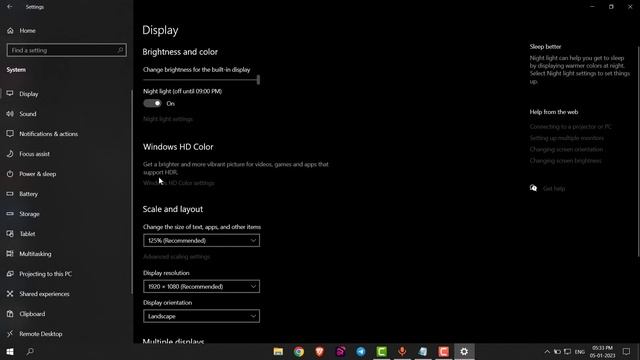Click the Get help chat icon
Viewport: 640px width, 360px height.
click(x=533, y=188)
